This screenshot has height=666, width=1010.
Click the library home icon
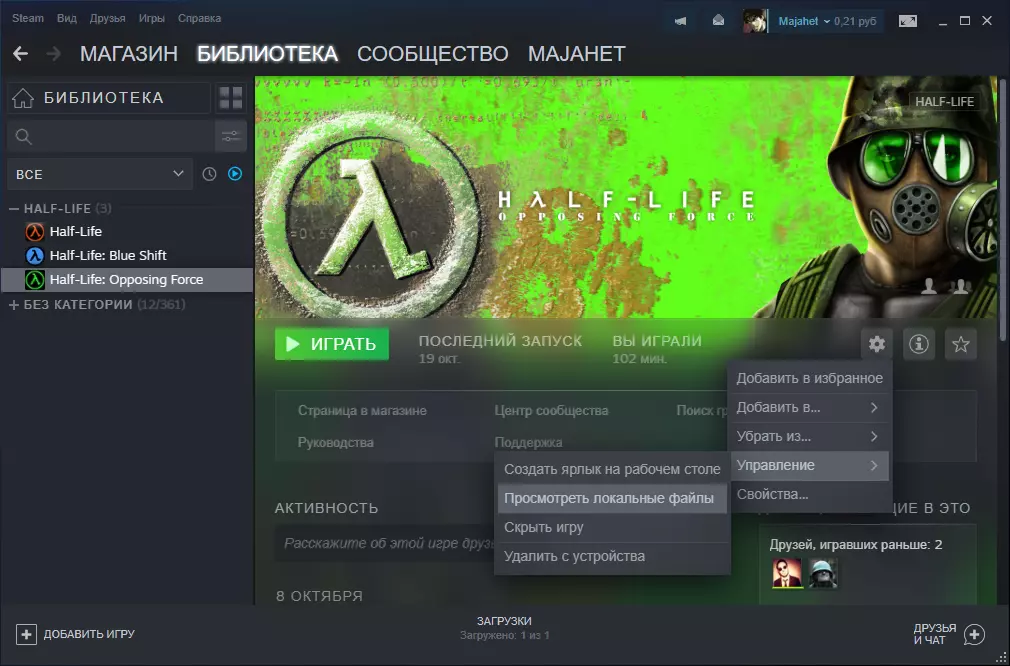tap(23, 98)
